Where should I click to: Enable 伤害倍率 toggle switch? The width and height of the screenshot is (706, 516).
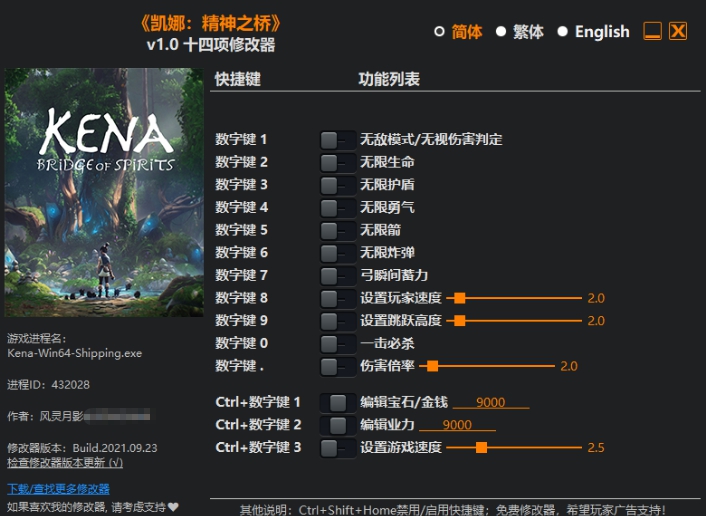click(338, 366)
